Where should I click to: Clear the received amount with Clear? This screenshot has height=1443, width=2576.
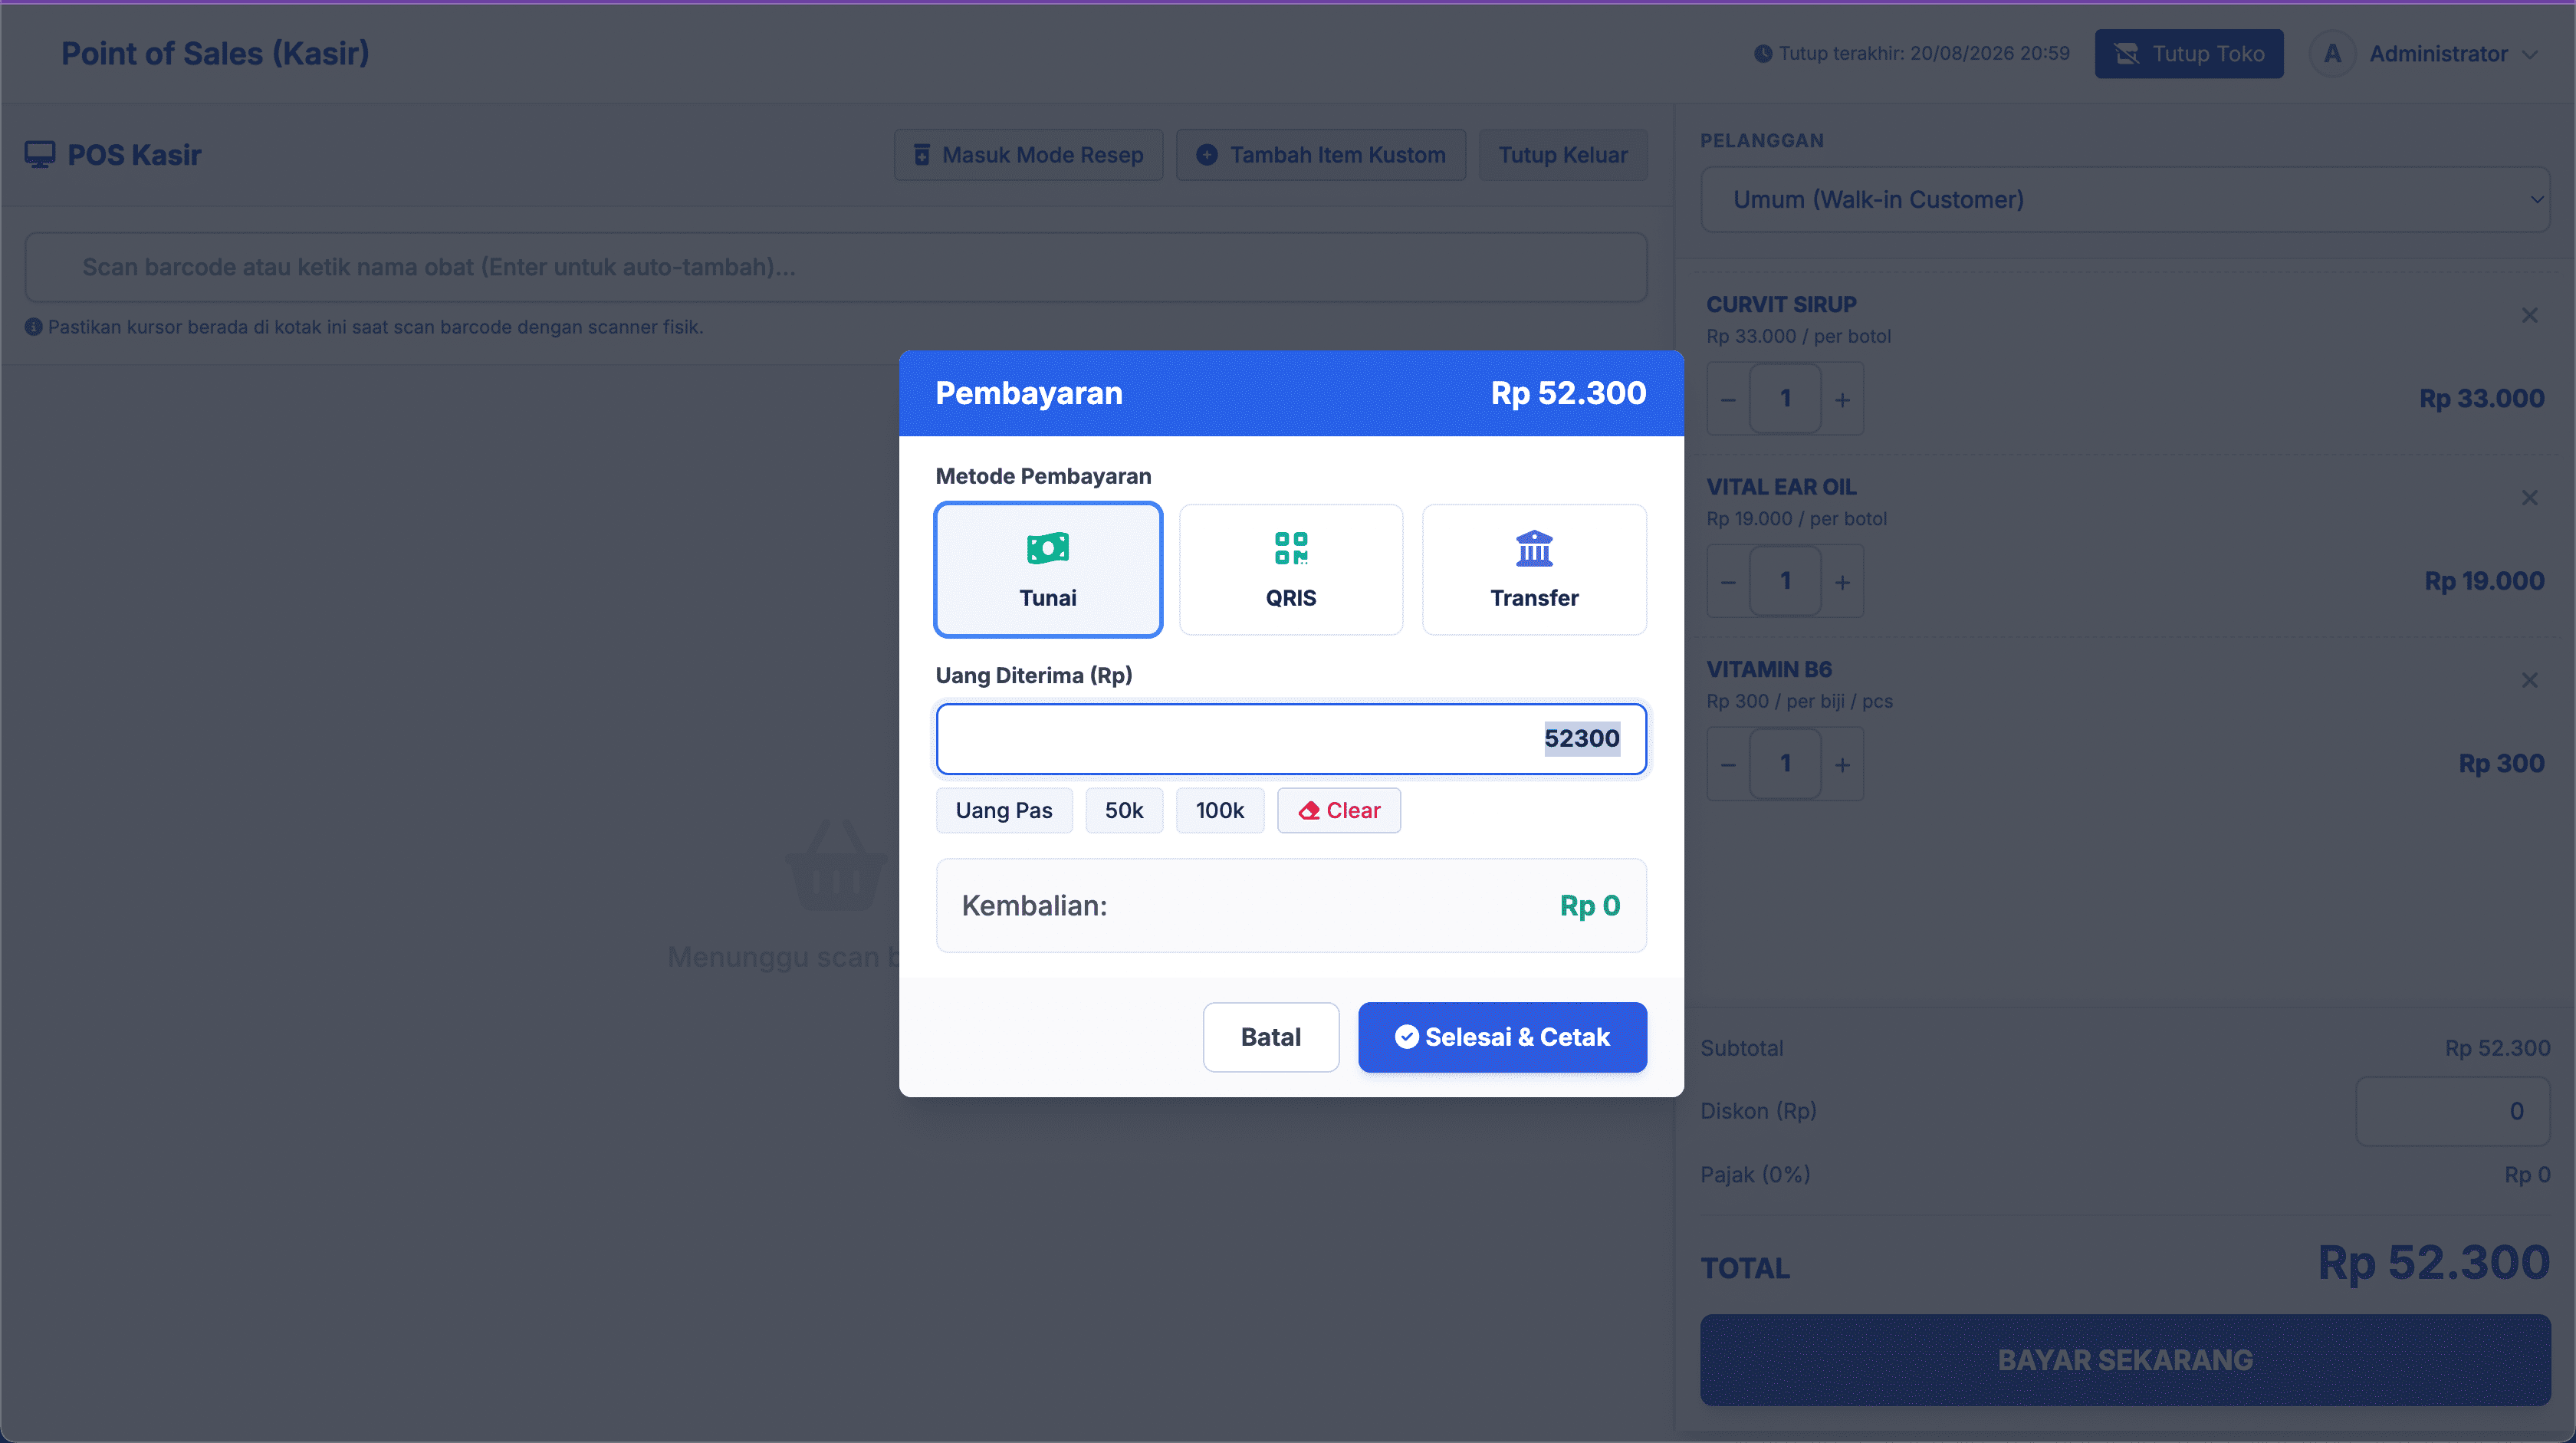pyautogui.click(x=1339, y=810)
